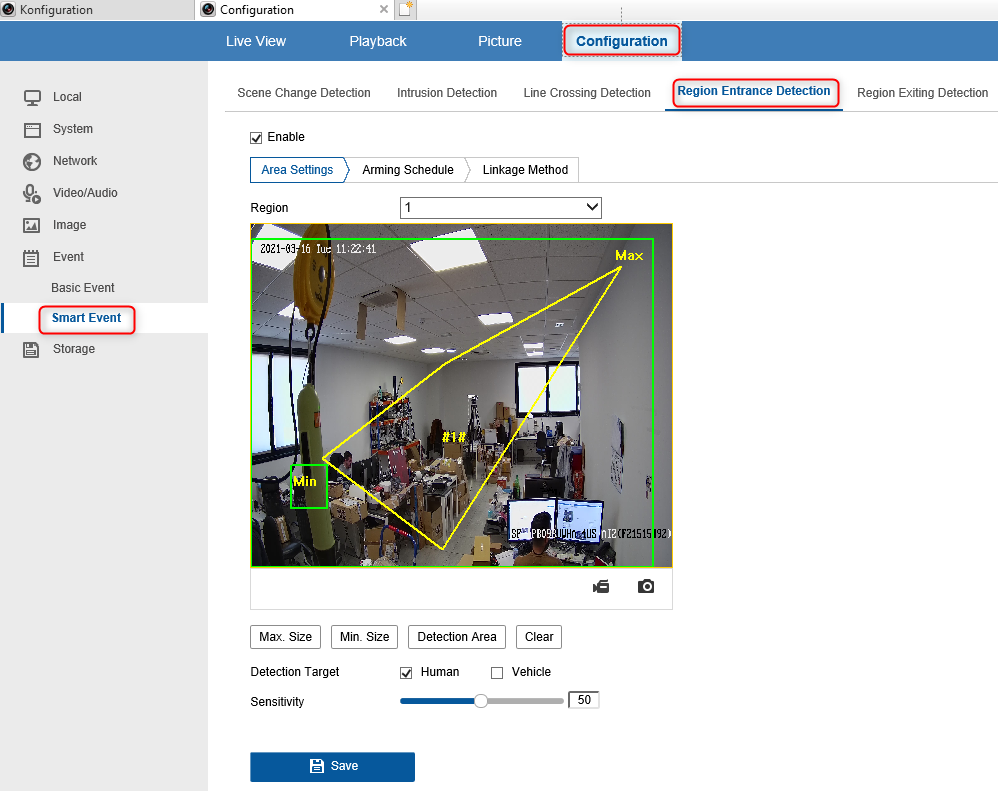998x791 pixels.
Task: Uncheck the Human detection target
Action: [x=406, y=673]
